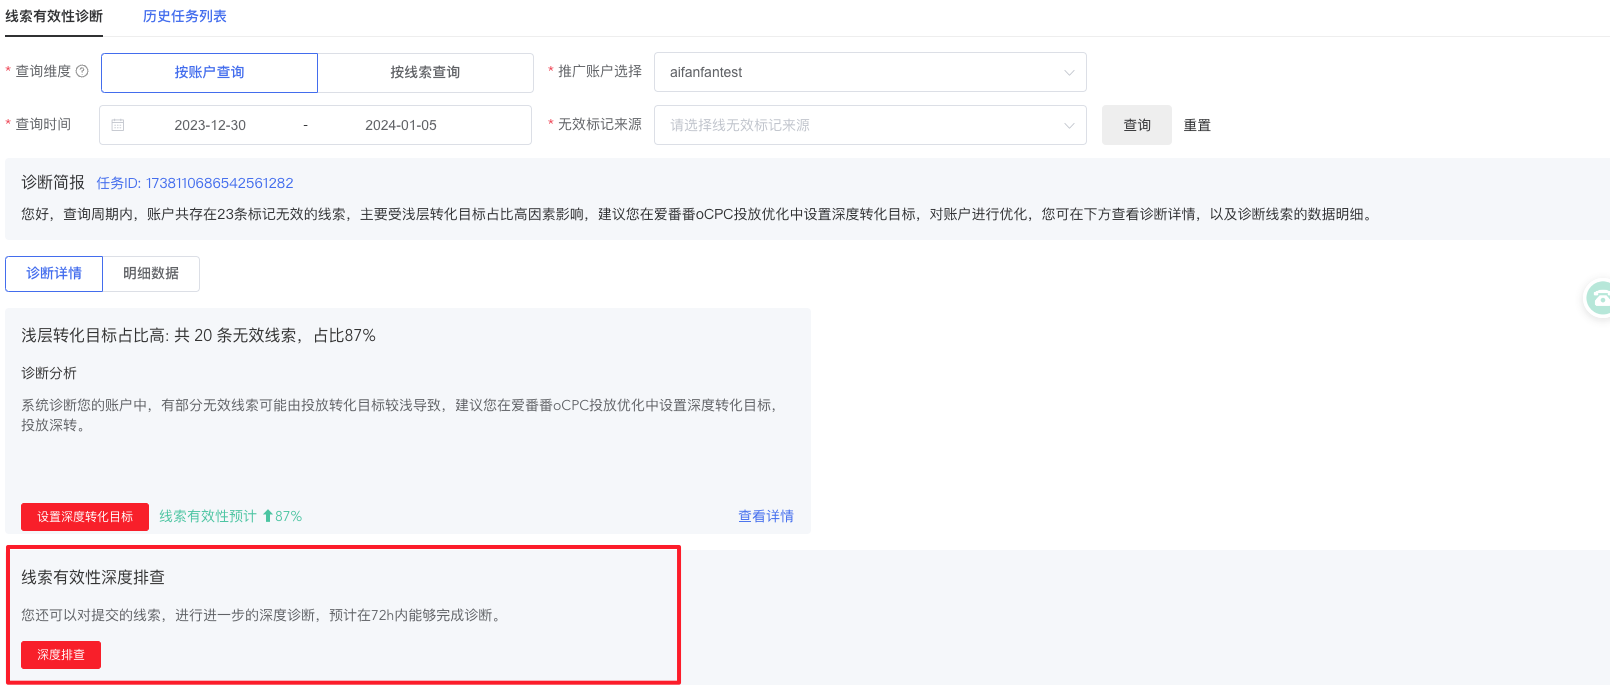The width and height of the screenshot is (1610, 699).
Task: Open the 推广账户选择 dropdown showing aifanfantest
Action: click(869, 72)
